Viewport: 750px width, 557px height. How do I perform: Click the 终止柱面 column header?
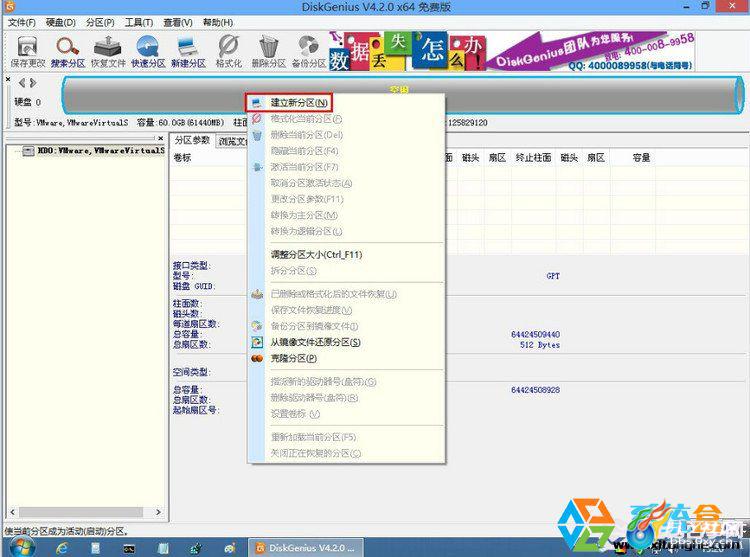coord(533,158)
